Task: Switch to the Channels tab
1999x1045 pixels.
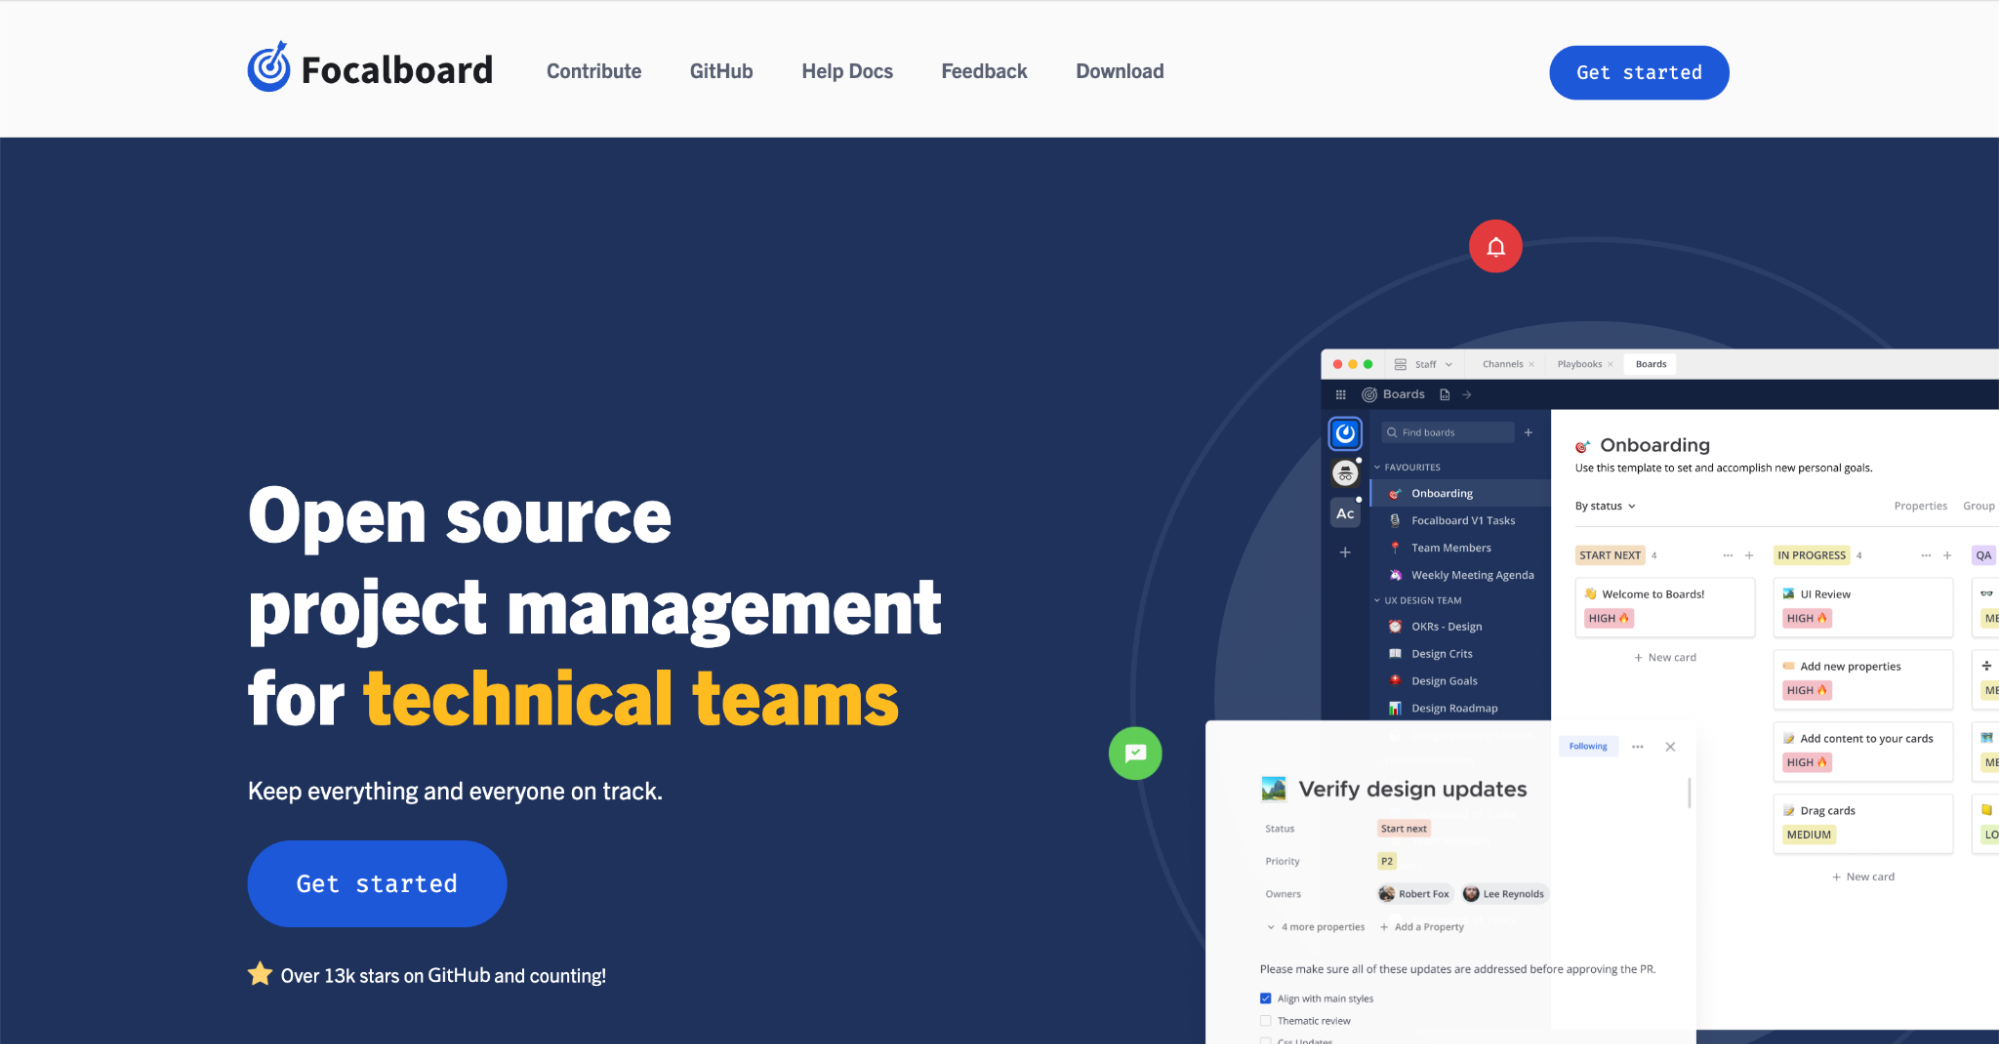Action: coord(1501,363)
